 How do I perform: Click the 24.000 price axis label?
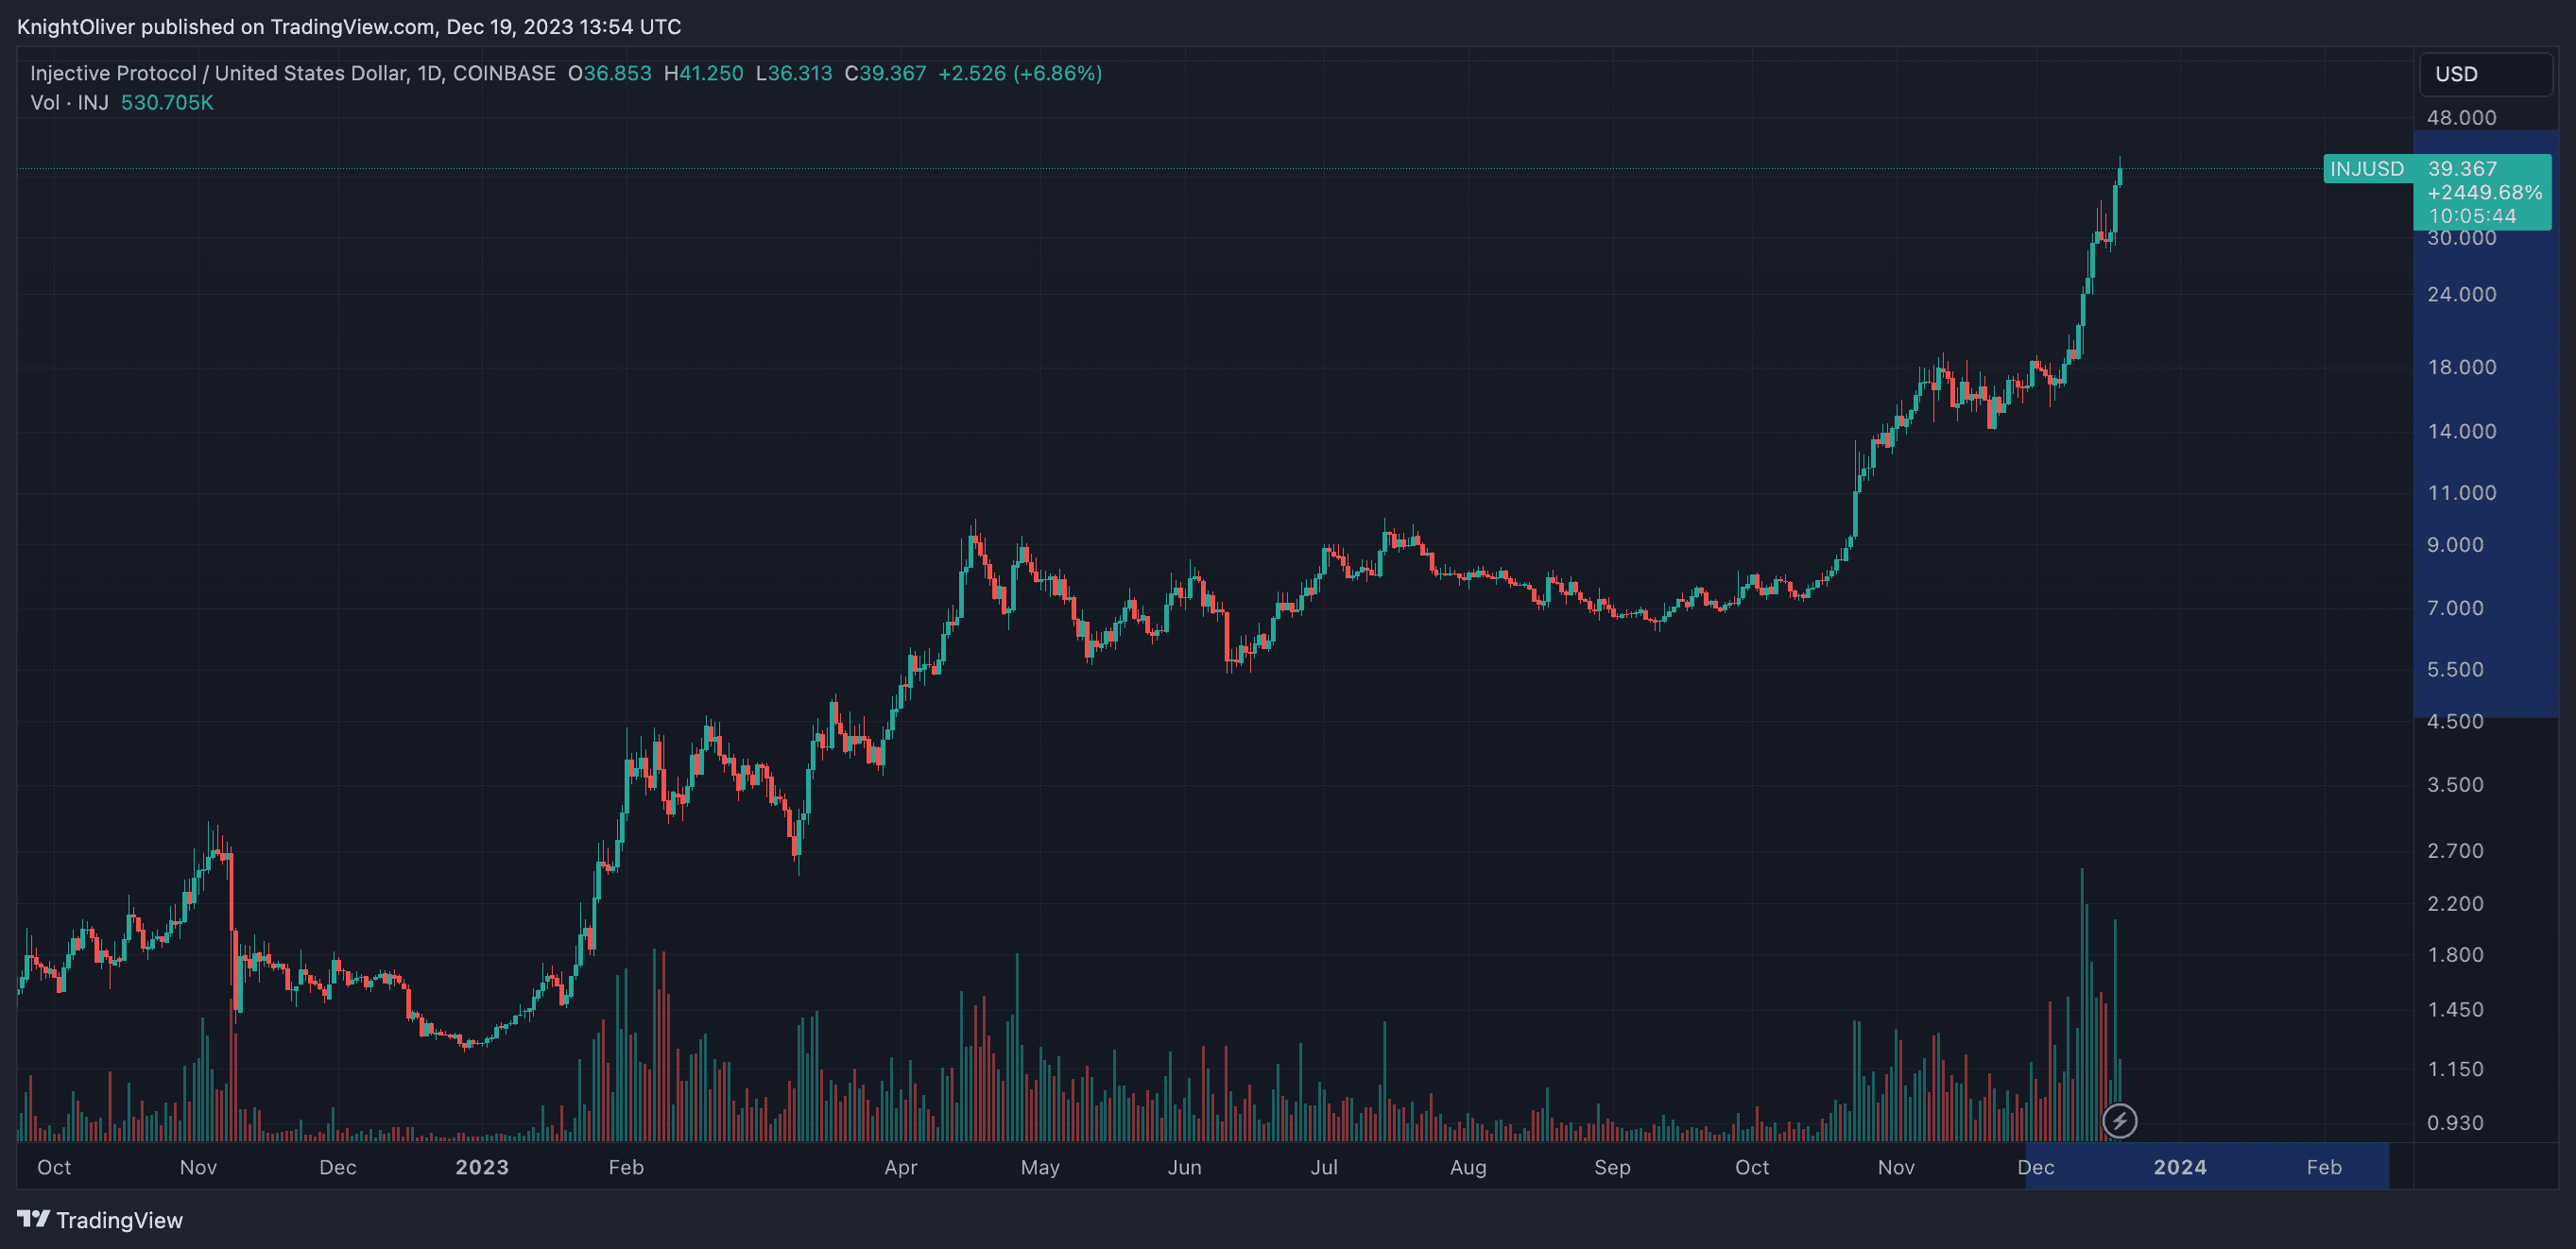2461,294
